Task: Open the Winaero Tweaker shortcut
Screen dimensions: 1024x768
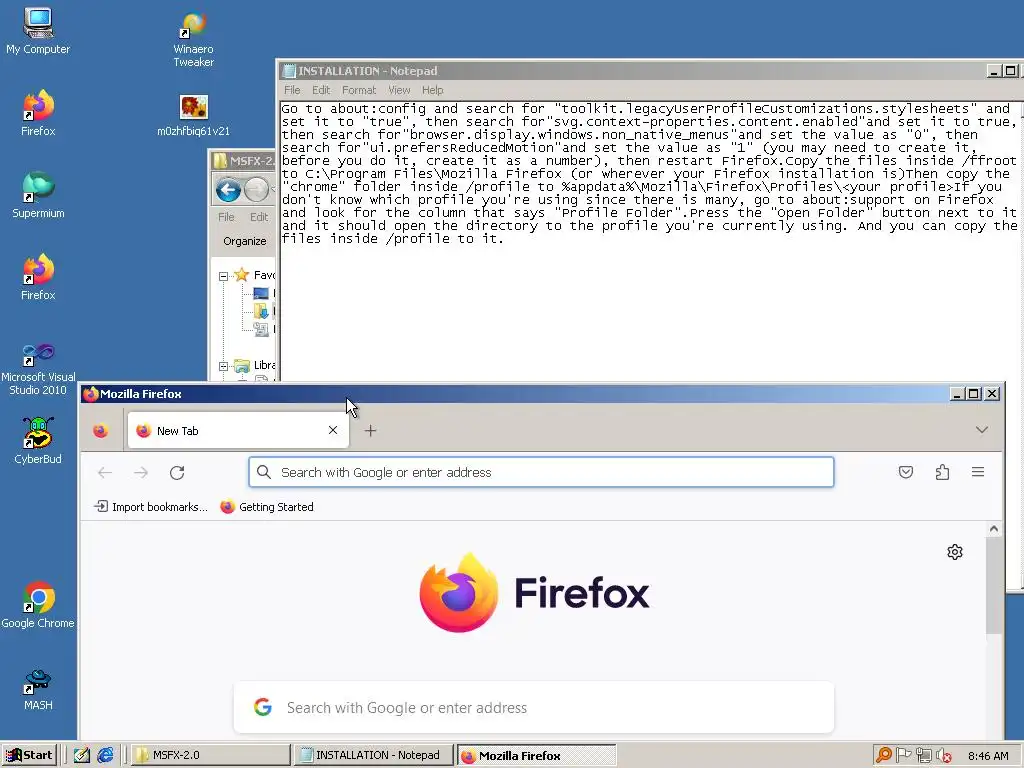Action: click(x=193, y=39)
